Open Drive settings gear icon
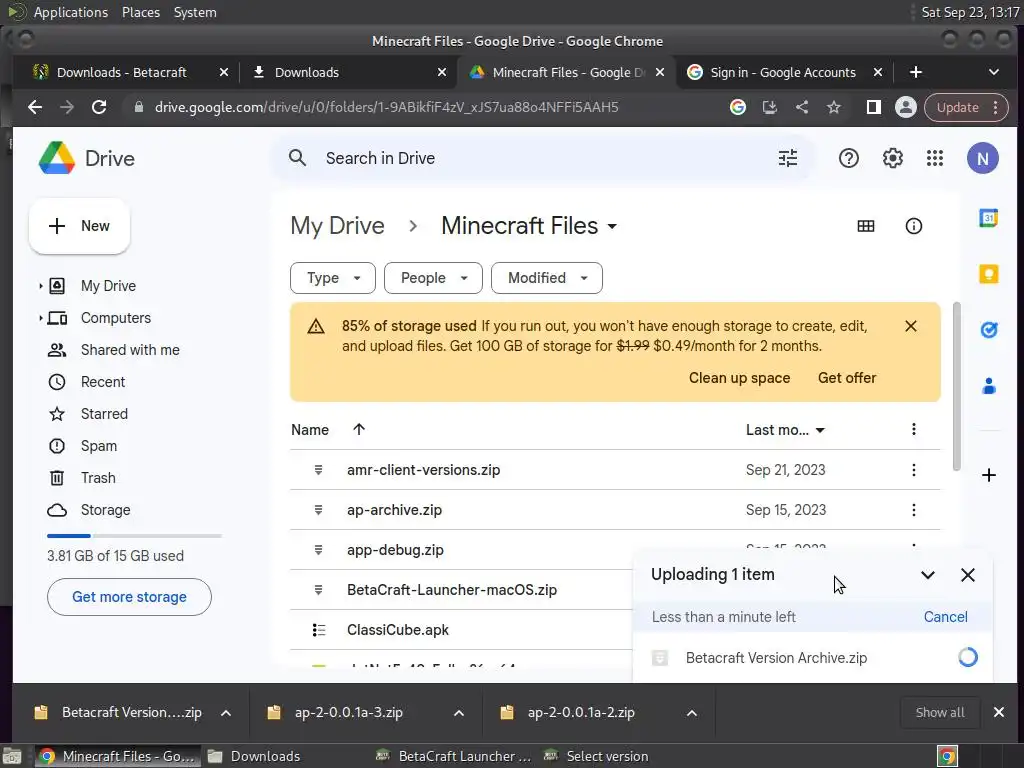Image resolution: width=1024 pixels, height=768 pixels. pyautogui.click(x=892, y=158)
